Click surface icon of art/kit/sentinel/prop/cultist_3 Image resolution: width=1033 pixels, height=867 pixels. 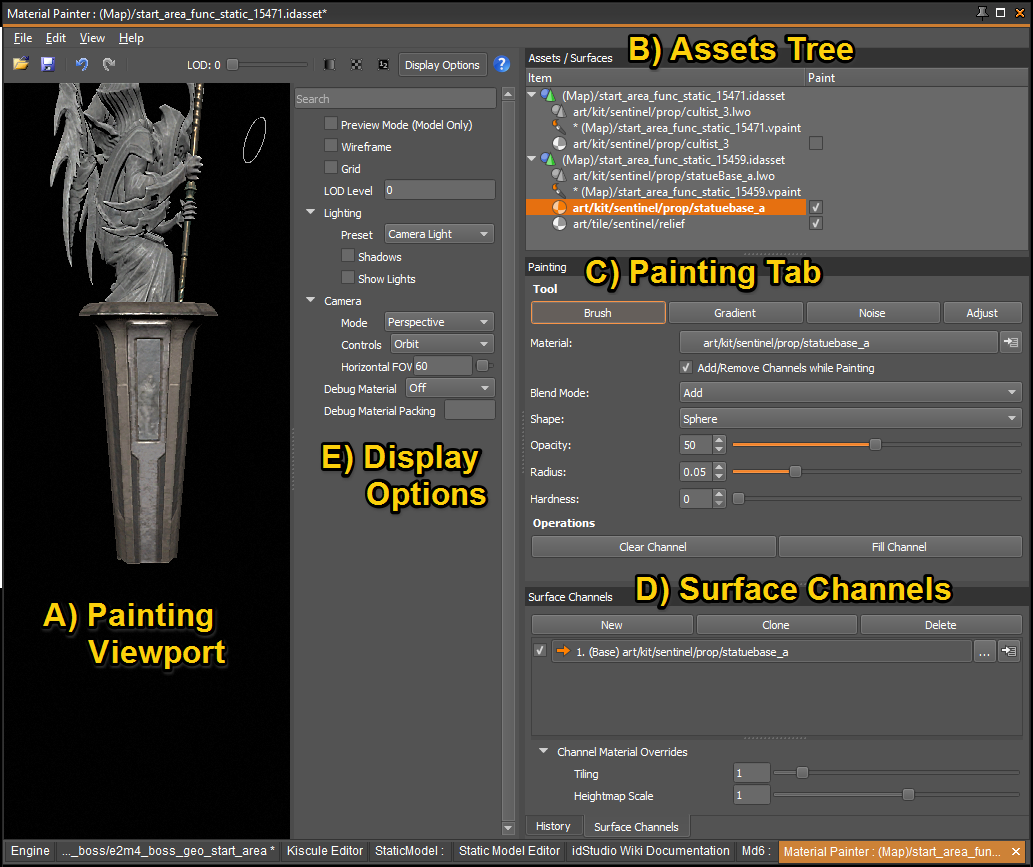559,144
